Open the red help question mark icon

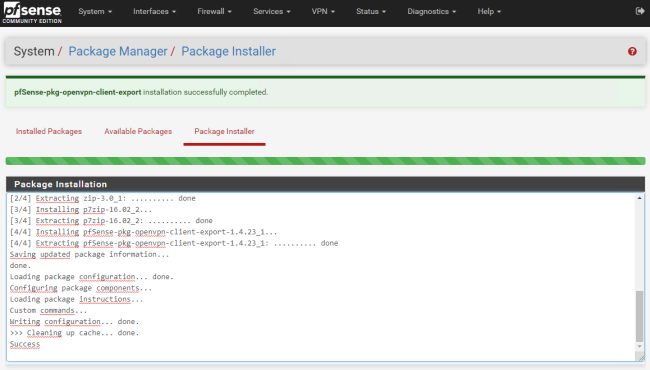pos(632,51)
